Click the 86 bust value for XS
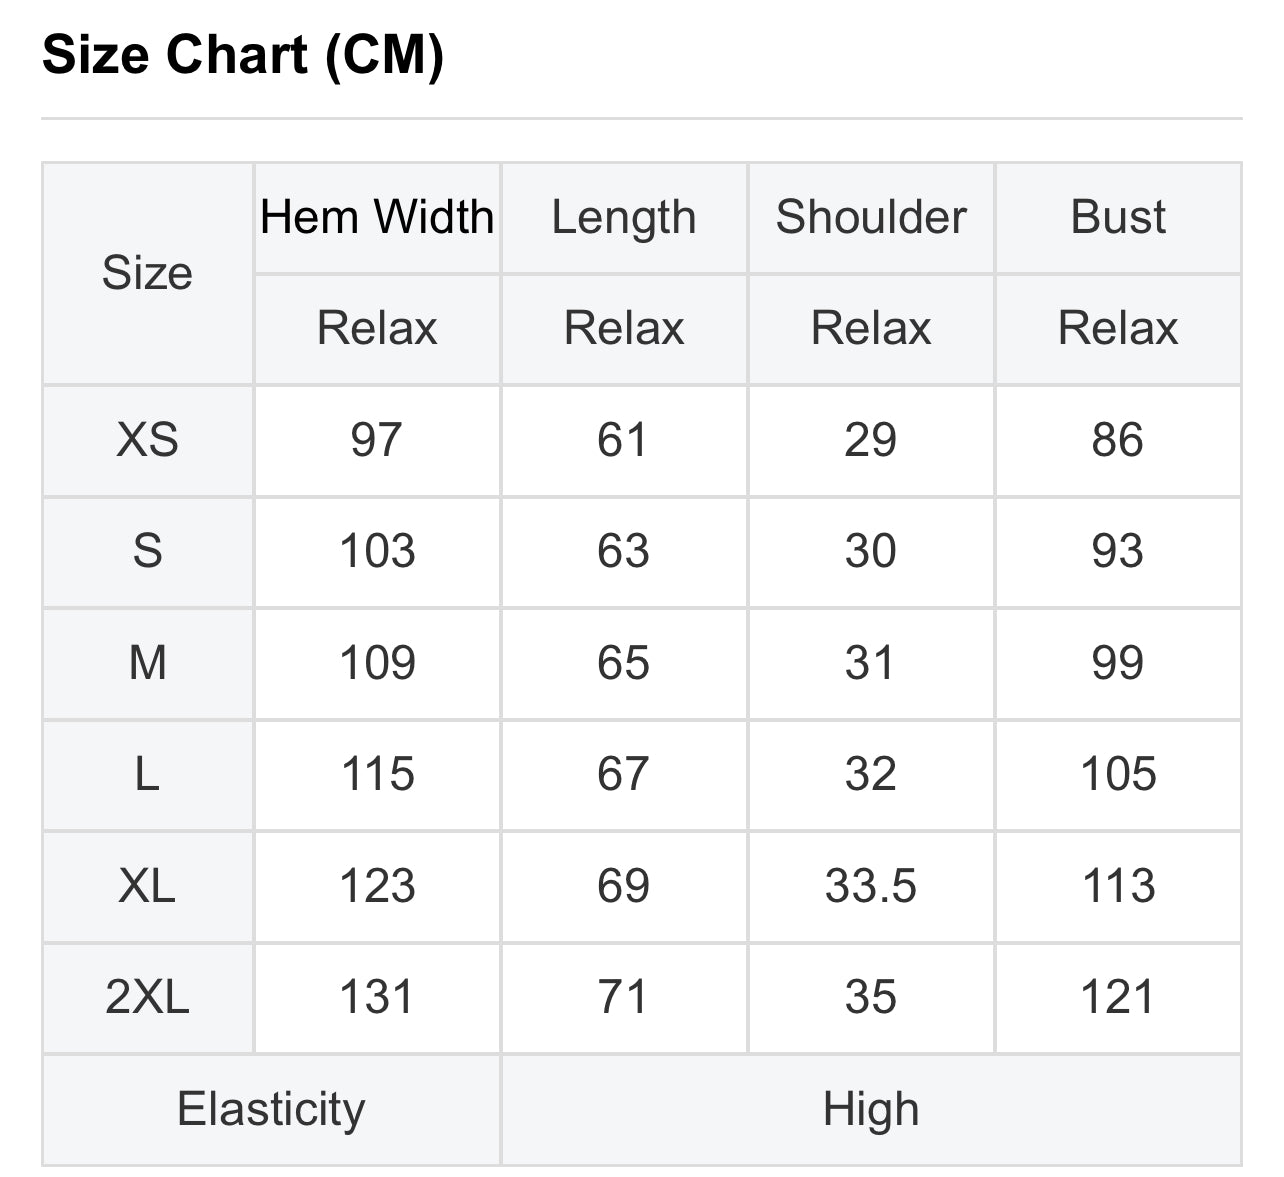This screenshot has height=1177, width=1284. (x=1118, y=441)
